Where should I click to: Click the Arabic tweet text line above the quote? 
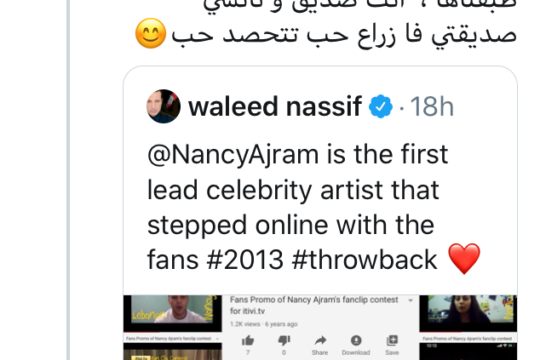(344, 34)
